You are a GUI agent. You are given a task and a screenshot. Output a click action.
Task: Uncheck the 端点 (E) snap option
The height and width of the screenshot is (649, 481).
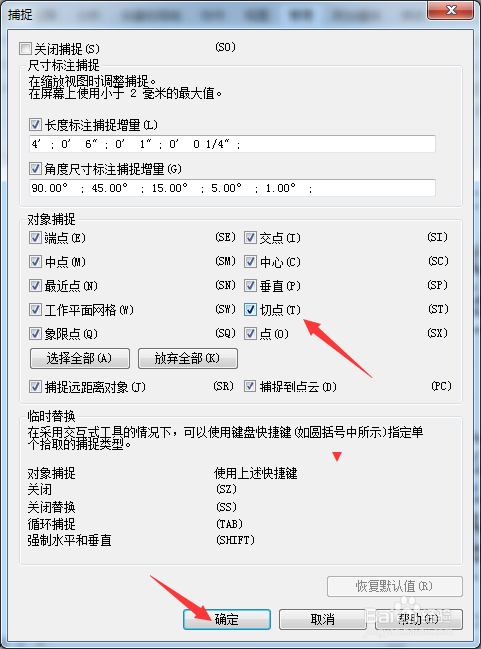(35, 238)
